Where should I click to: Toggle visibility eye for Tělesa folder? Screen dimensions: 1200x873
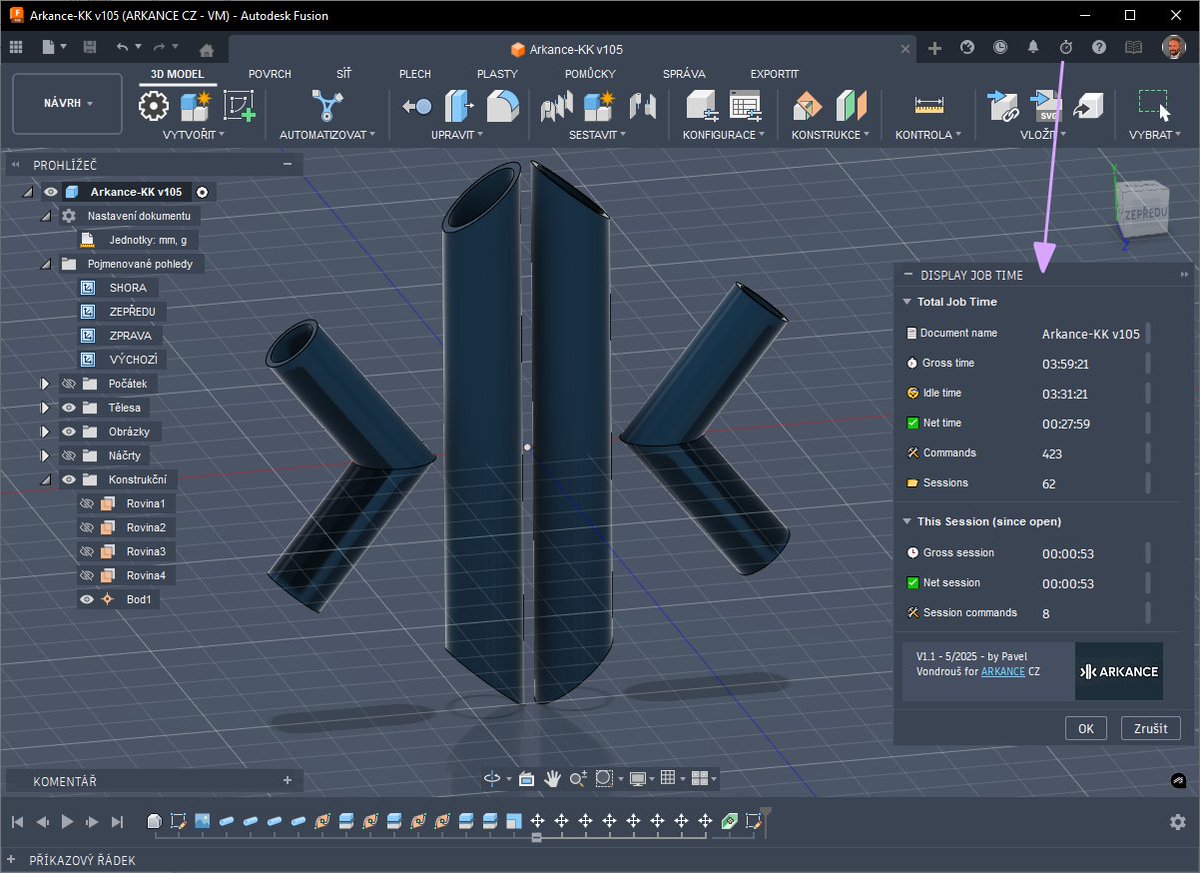(69, 407)
